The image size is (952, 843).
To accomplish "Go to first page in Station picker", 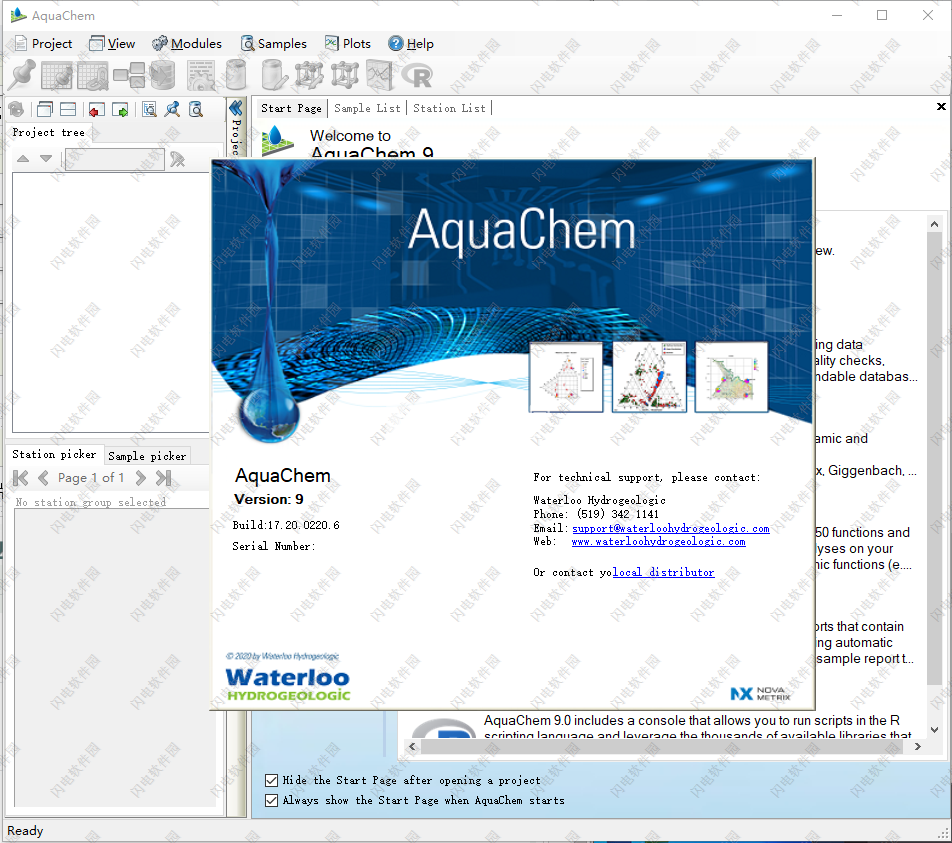I will pyautogui.click(x=21, y=478).
